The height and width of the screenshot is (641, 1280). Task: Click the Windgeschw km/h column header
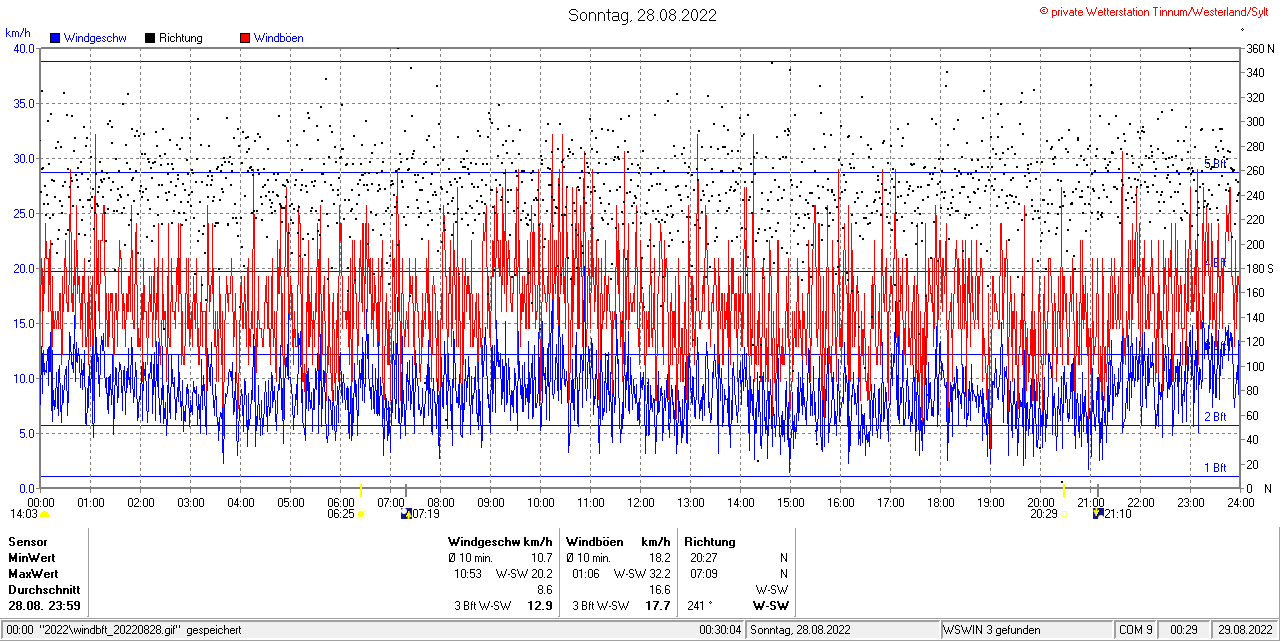(x=500, y=541)
